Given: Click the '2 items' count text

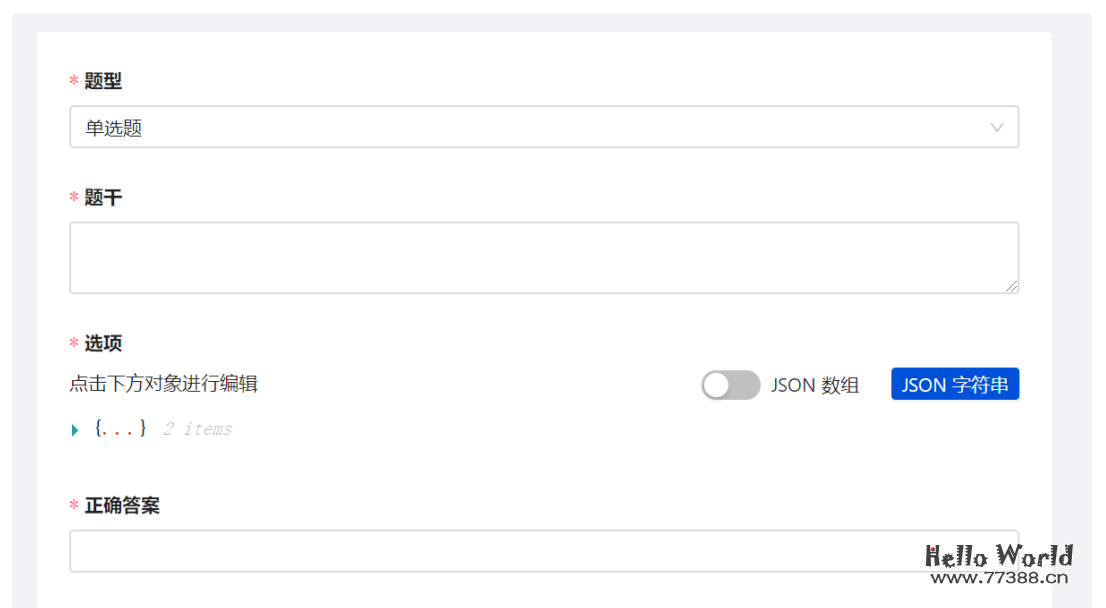Looking at the screenshot, I should (x=197, y=429).
